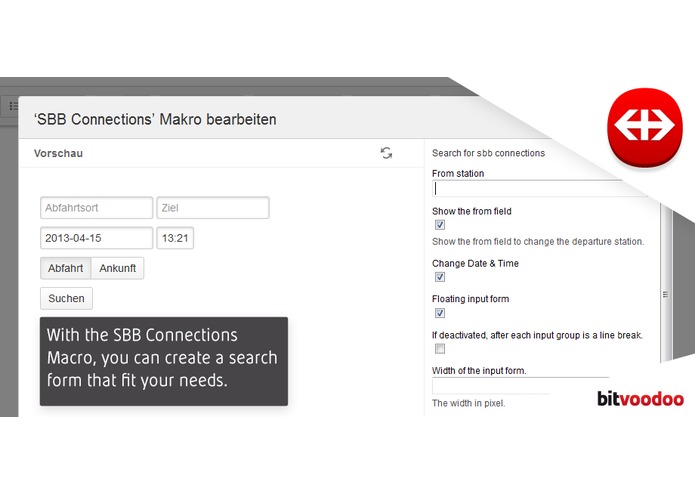This screenshot has width=695, height=494.
Task: Check the box below the line break text
Action: click(x=440, y=349)
